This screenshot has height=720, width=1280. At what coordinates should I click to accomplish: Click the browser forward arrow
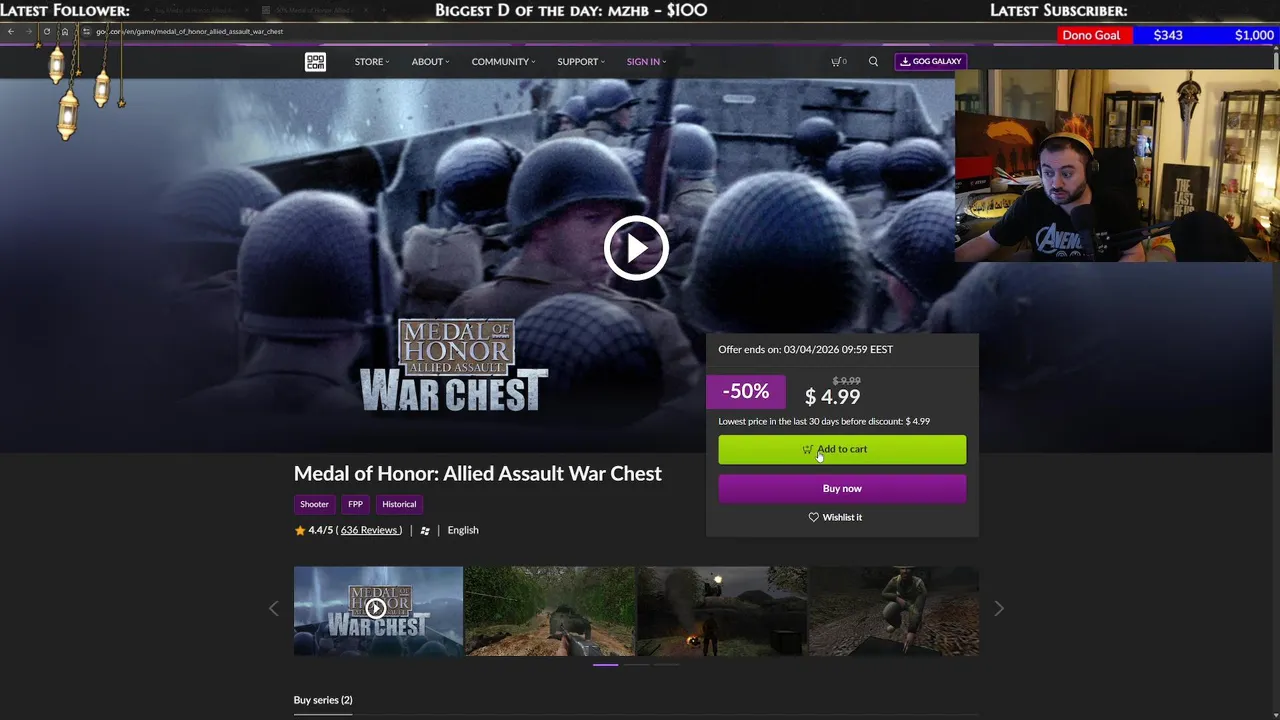click(28, 31)
